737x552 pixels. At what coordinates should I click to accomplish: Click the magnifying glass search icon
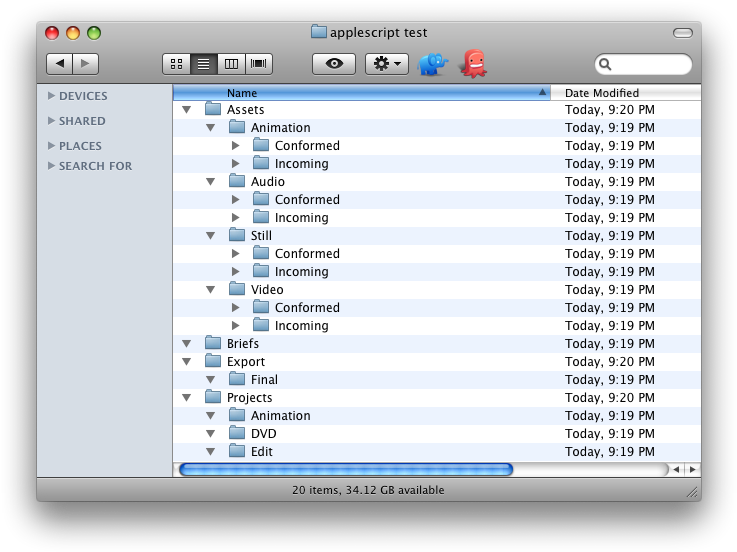coord(605,64)
